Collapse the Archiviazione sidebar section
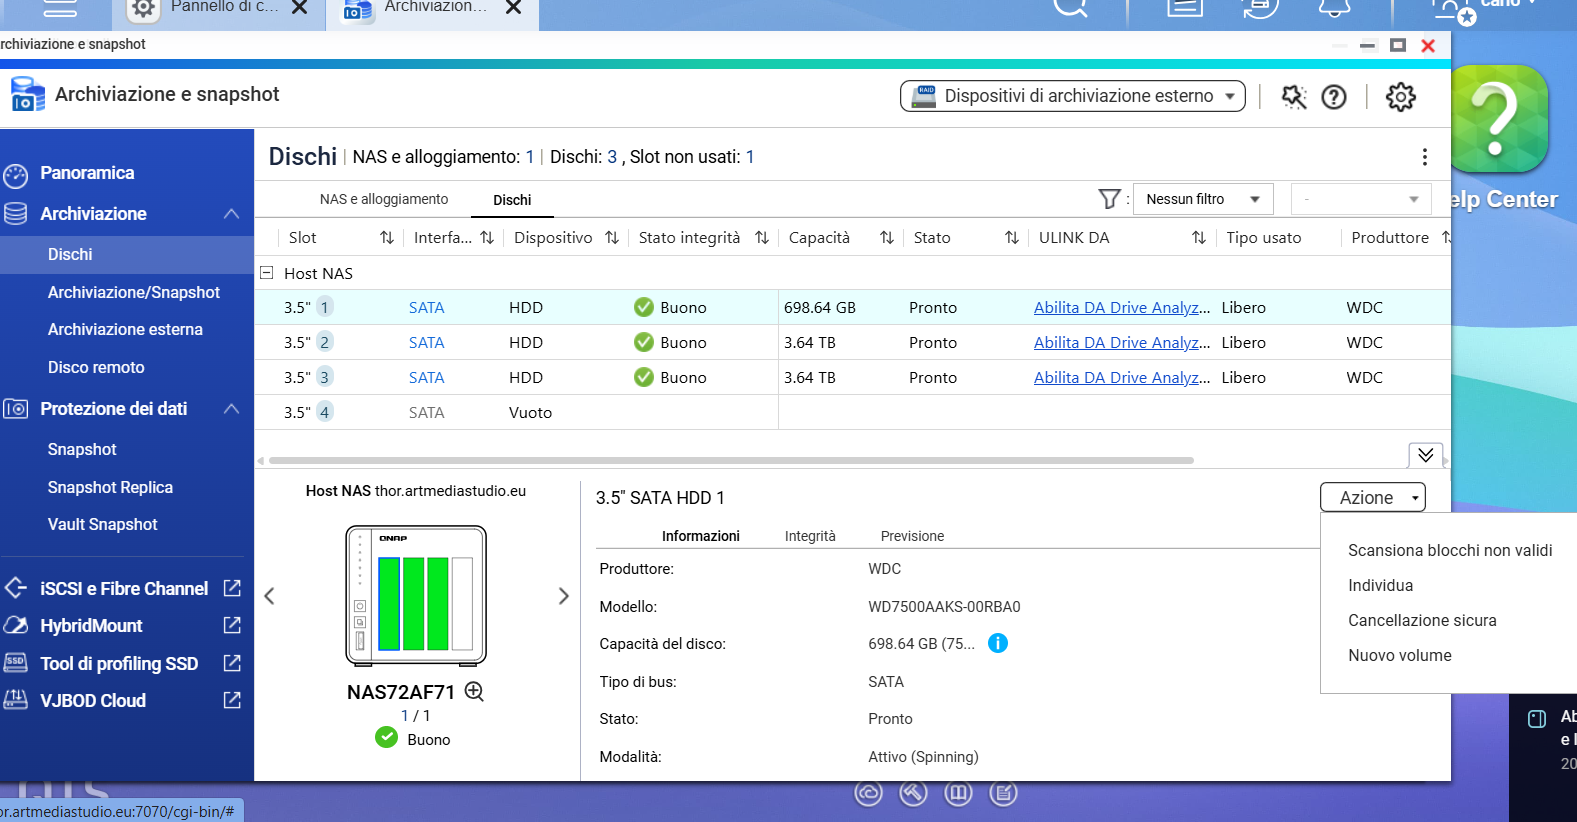Image resolution: width=1577 pixels, height=822 pixels. (x=231, y=214)
